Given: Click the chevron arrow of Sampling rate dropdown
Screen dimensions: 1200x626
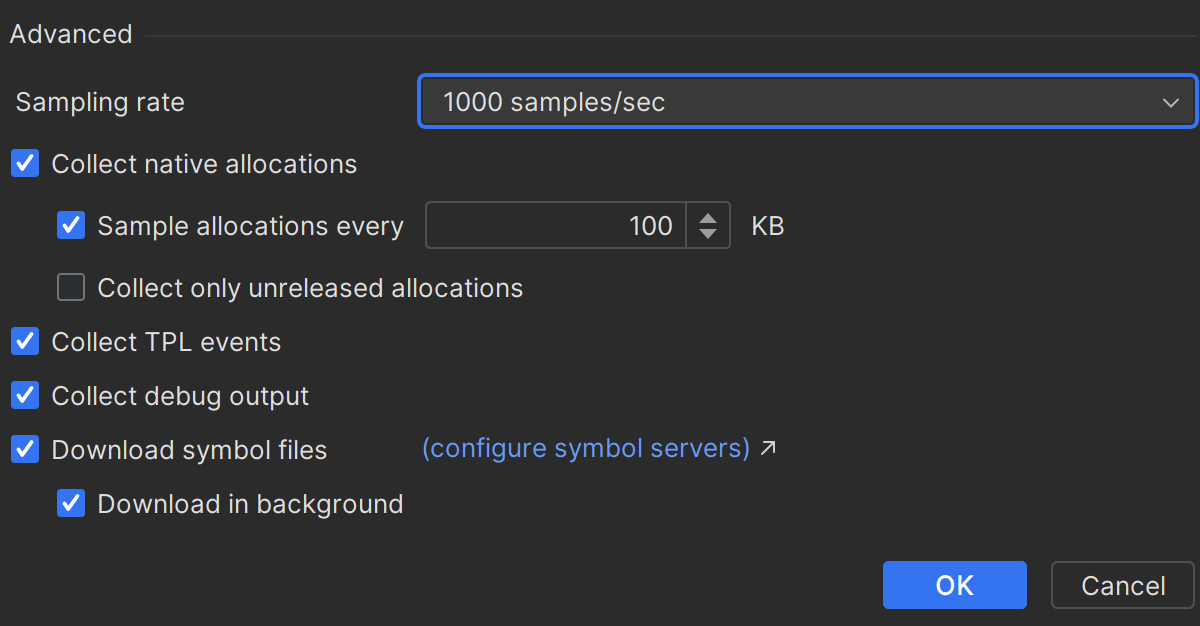Looking at the screenshot, I should tap(1171, 102).
